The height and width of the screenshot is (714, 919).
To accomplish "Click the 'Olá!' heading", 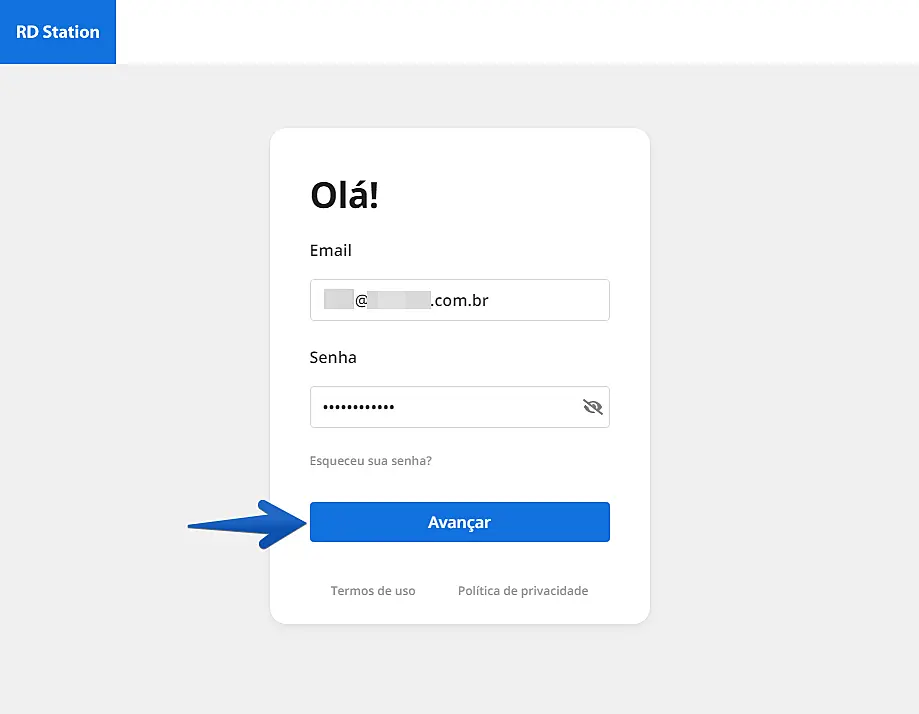I will coord(345,196).
